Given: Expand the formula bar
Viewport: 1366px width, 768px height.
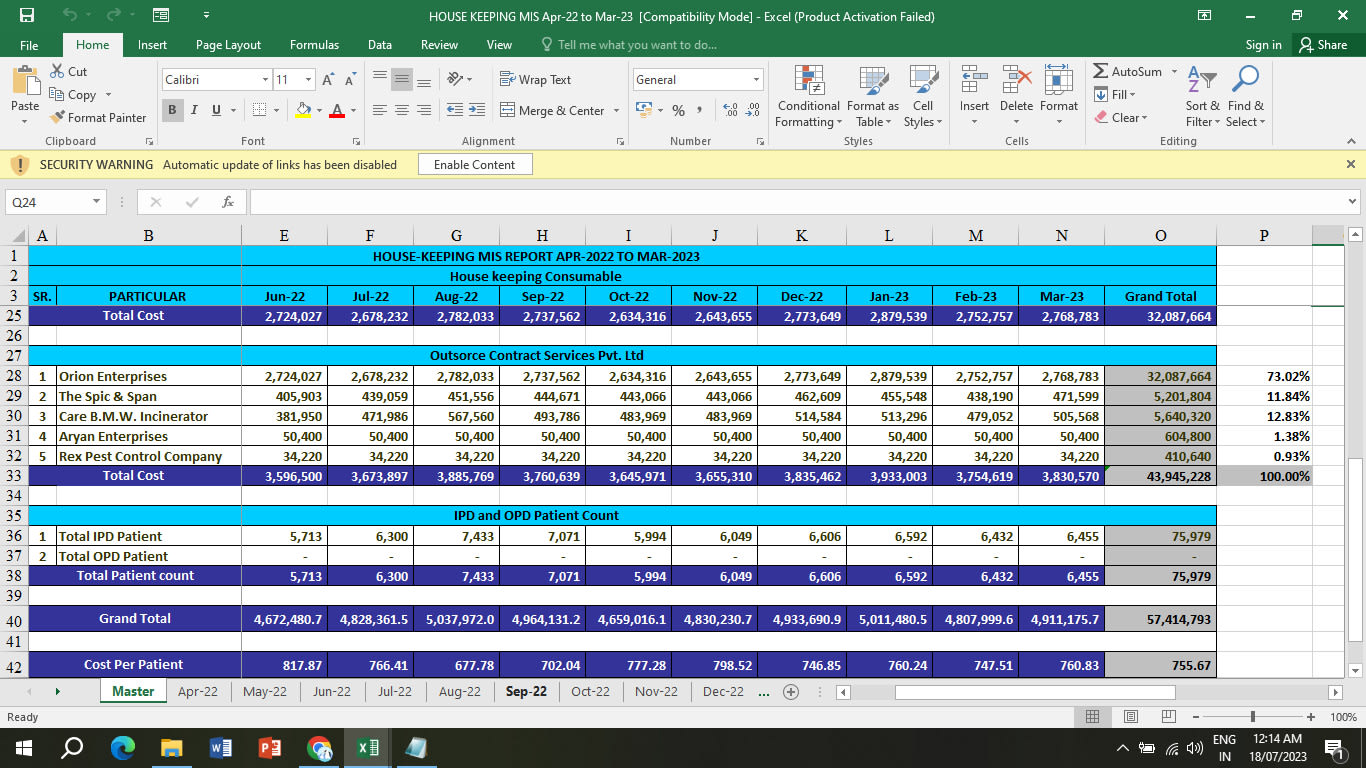Looking at the screenshot, I should tap(1353, 202).
